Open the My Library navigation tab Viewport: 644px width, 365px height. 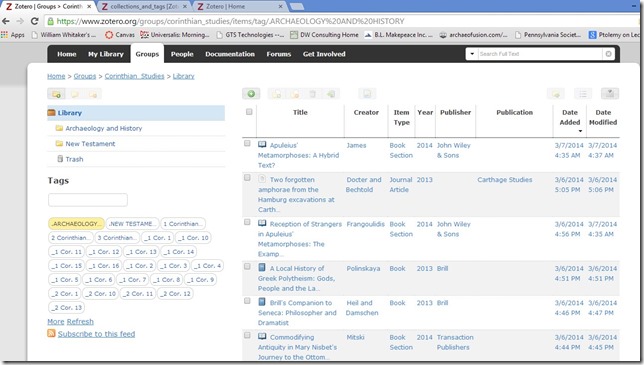pos(106,54)
